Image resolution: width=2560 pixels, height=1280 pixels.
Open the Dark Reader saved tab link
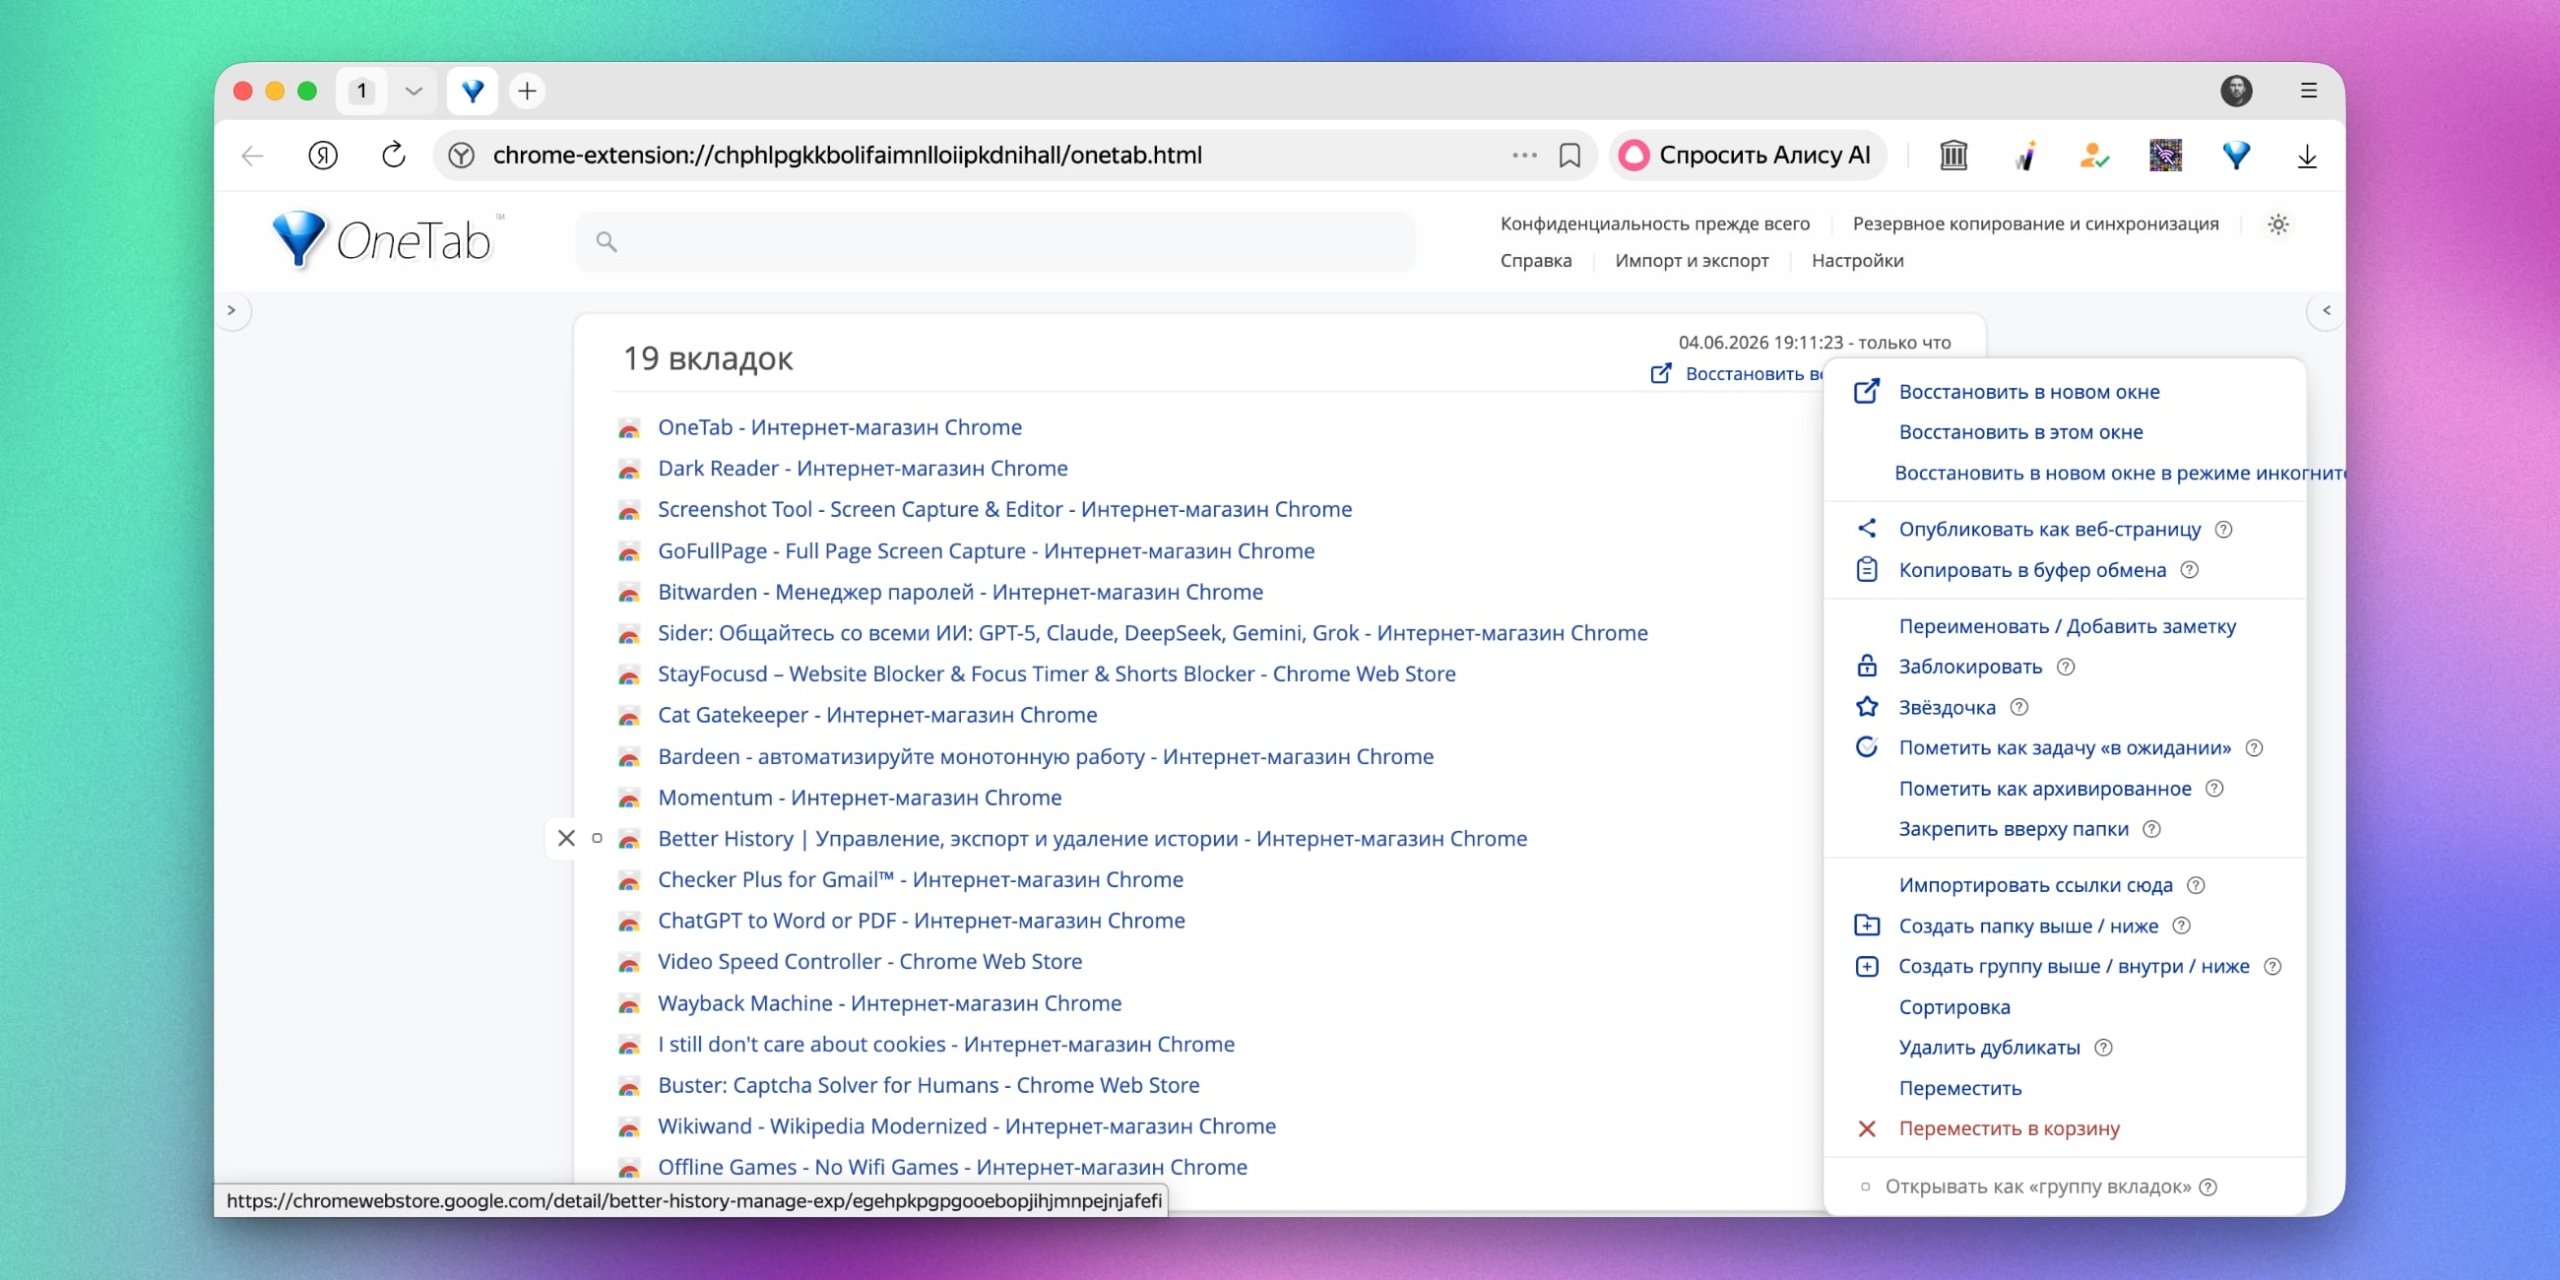(x=862, y=468)
